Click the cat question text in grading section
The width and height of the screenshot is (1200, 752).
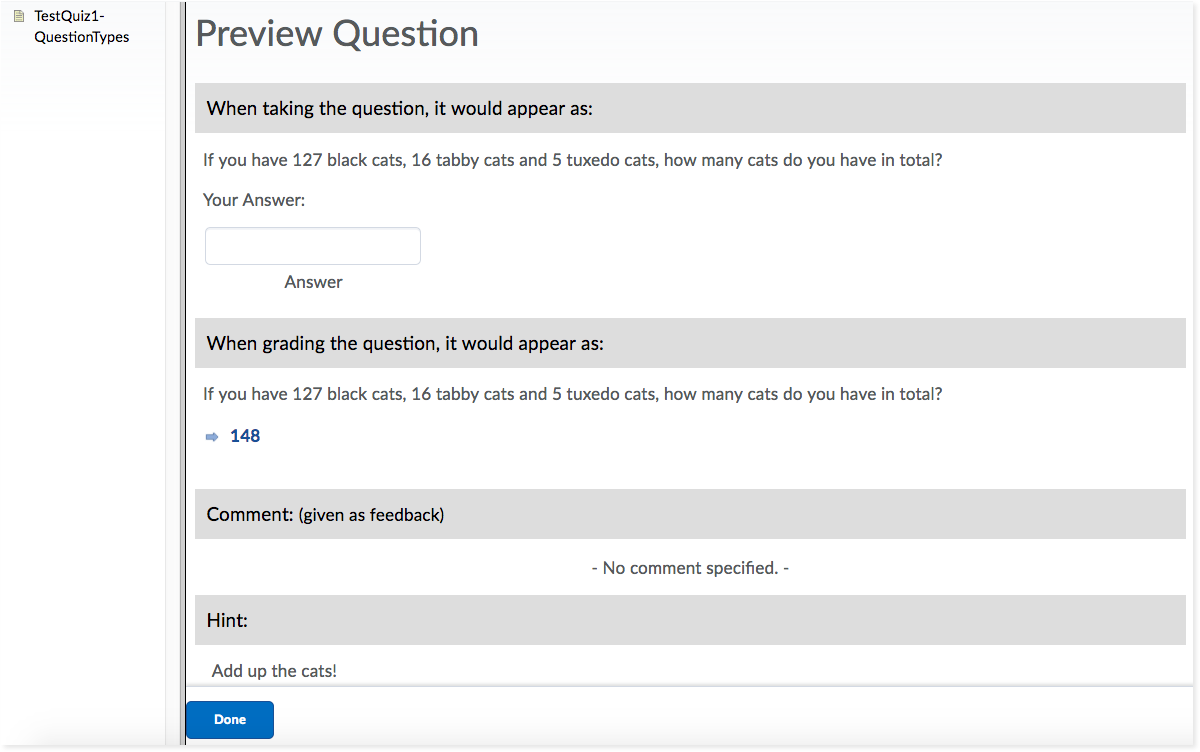[x=572, y=394]
